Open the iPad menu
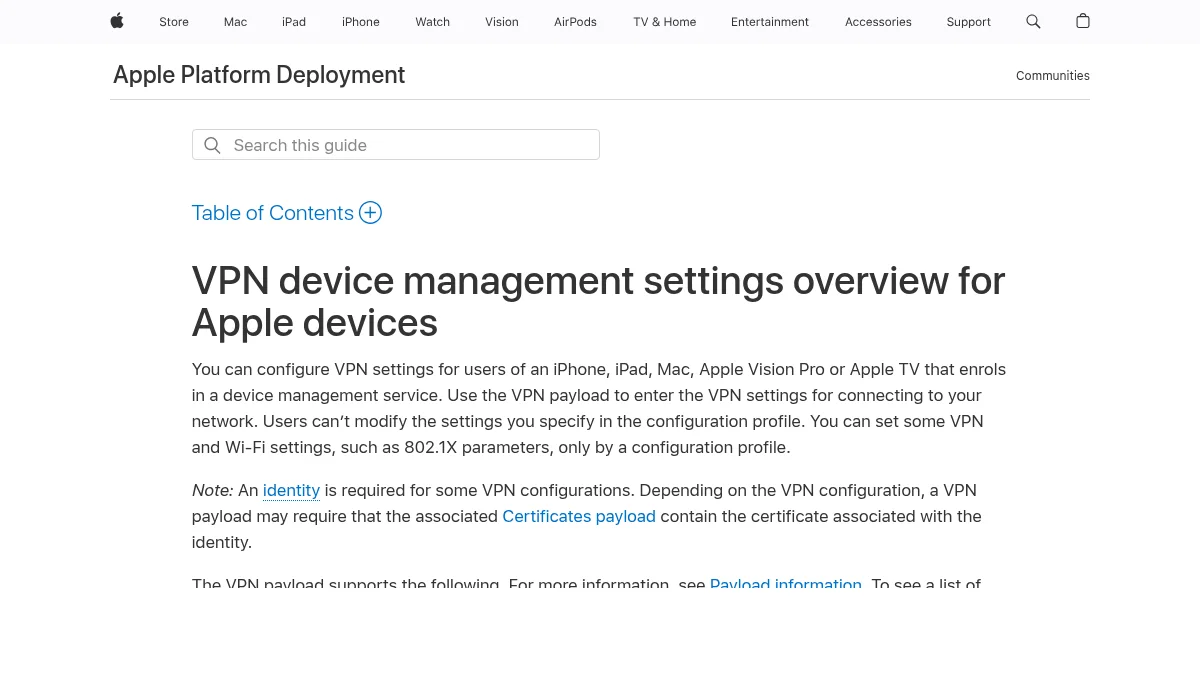The height and width of the screenshot is (675, 1200). 294,22
